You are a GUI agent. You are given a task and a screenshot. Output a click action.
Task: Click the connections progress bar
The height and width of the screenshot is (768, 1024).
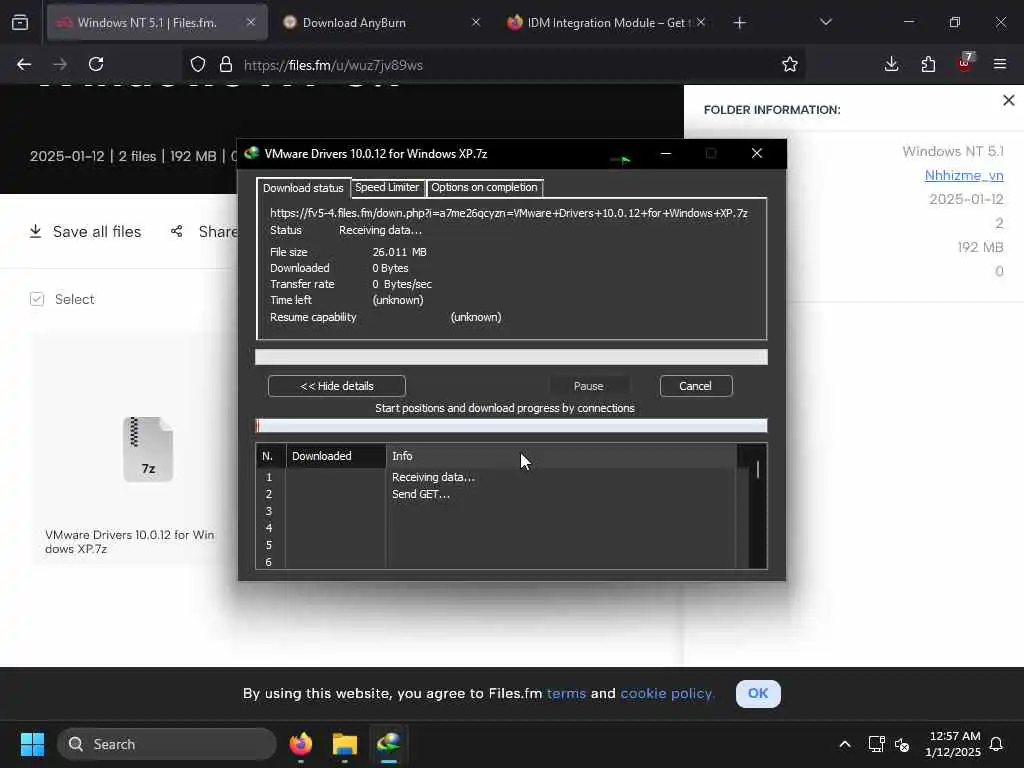coord(511,426)
